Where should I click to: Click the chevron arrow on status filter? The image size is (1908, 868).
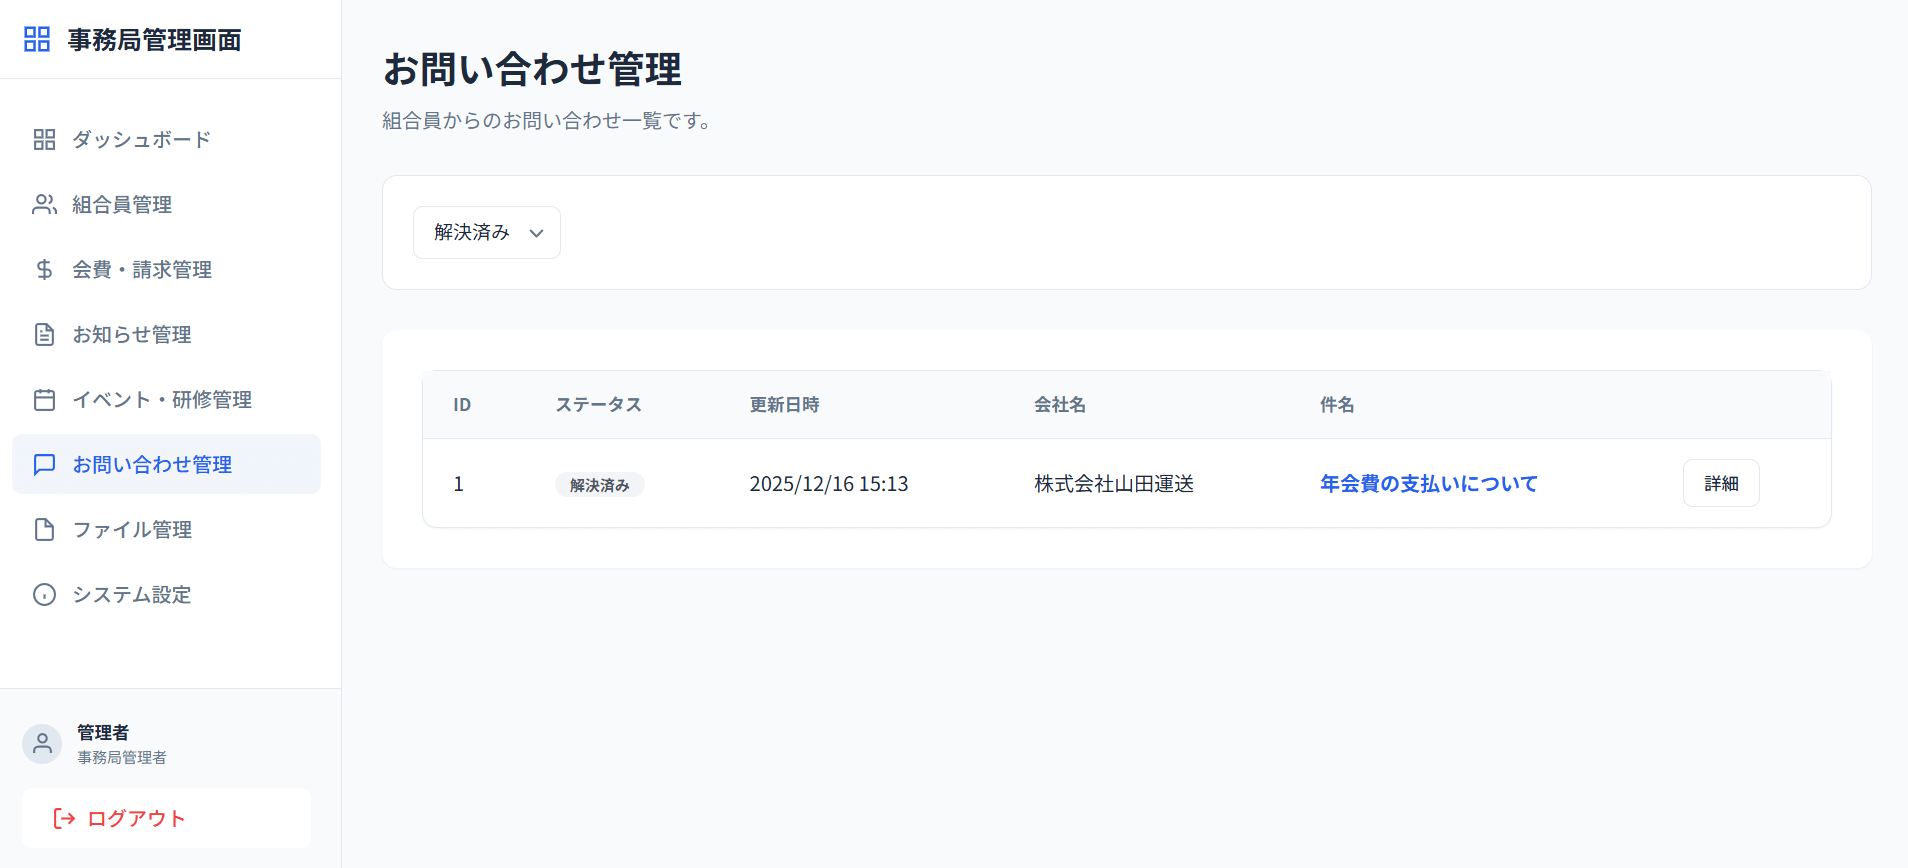pyautogui.click(x=537, y=233)
